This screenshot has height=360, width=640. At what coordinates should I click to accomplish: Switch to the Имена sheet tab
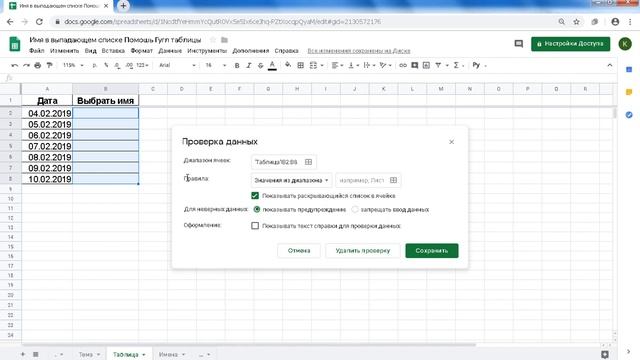[x=171, y=354]
